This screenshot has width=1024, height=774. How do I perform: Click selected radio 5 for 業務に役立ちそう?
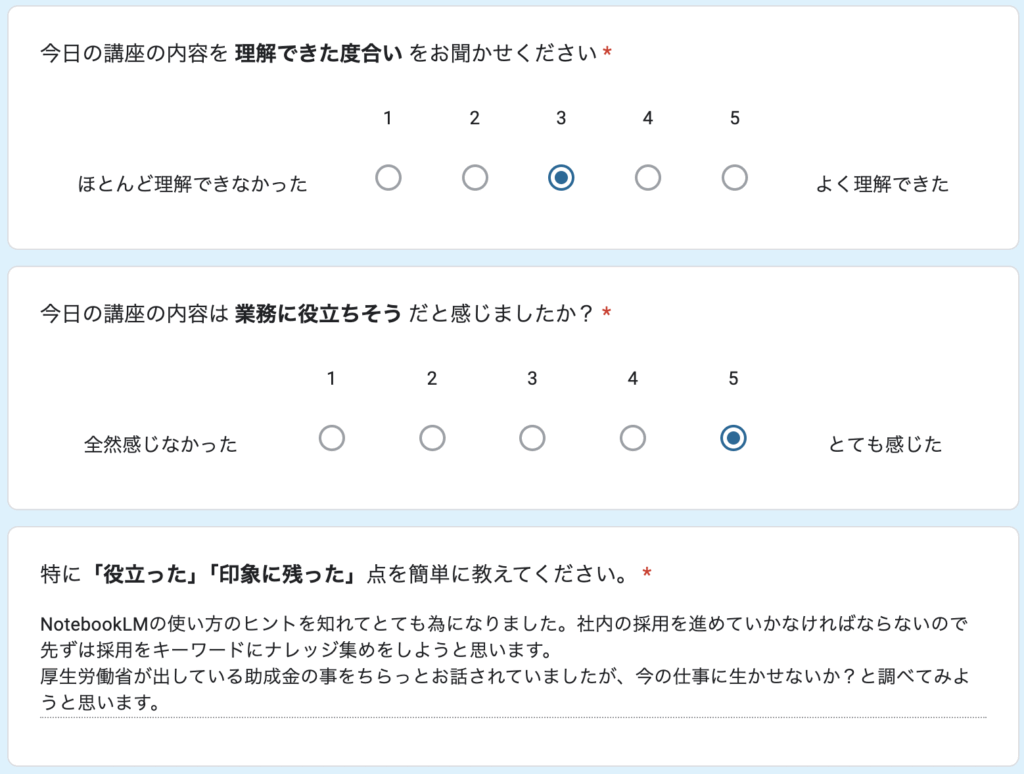click(x=733, y=438)
